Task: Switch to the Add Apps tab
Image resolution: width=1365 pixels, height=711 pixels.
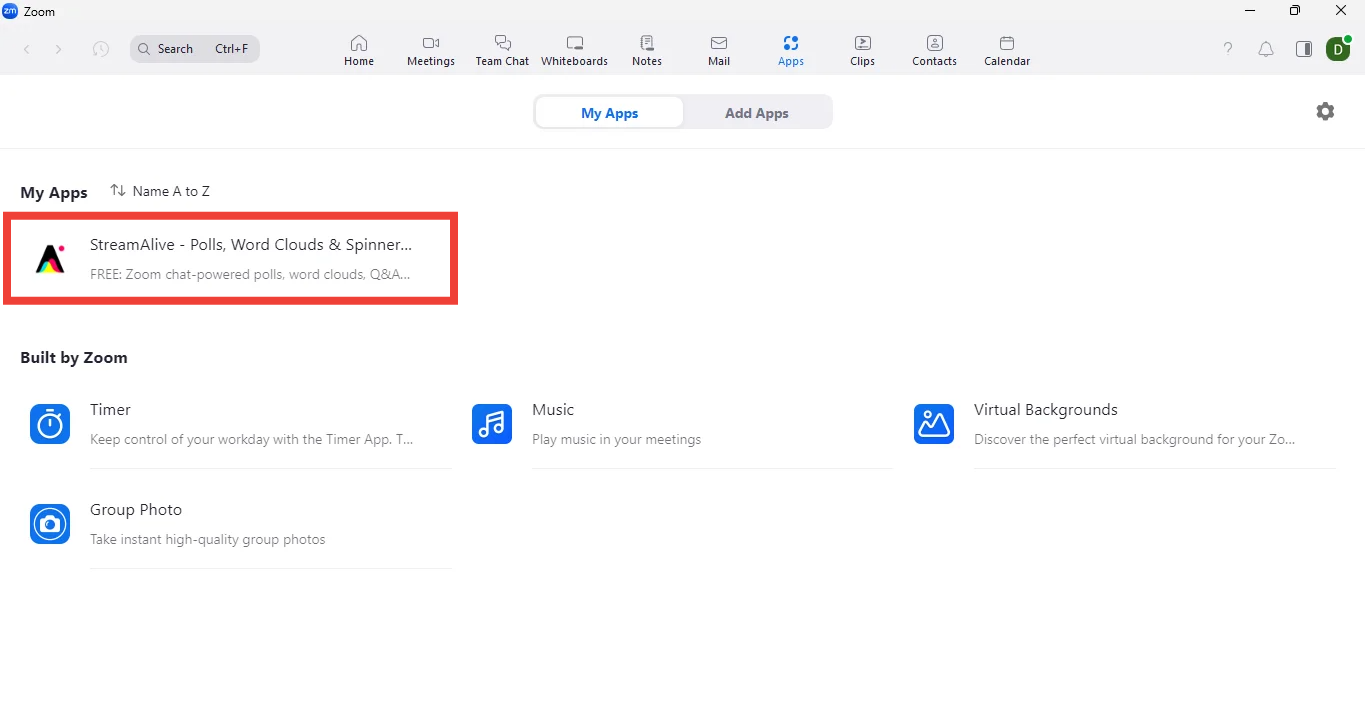Action: point(756,113)
